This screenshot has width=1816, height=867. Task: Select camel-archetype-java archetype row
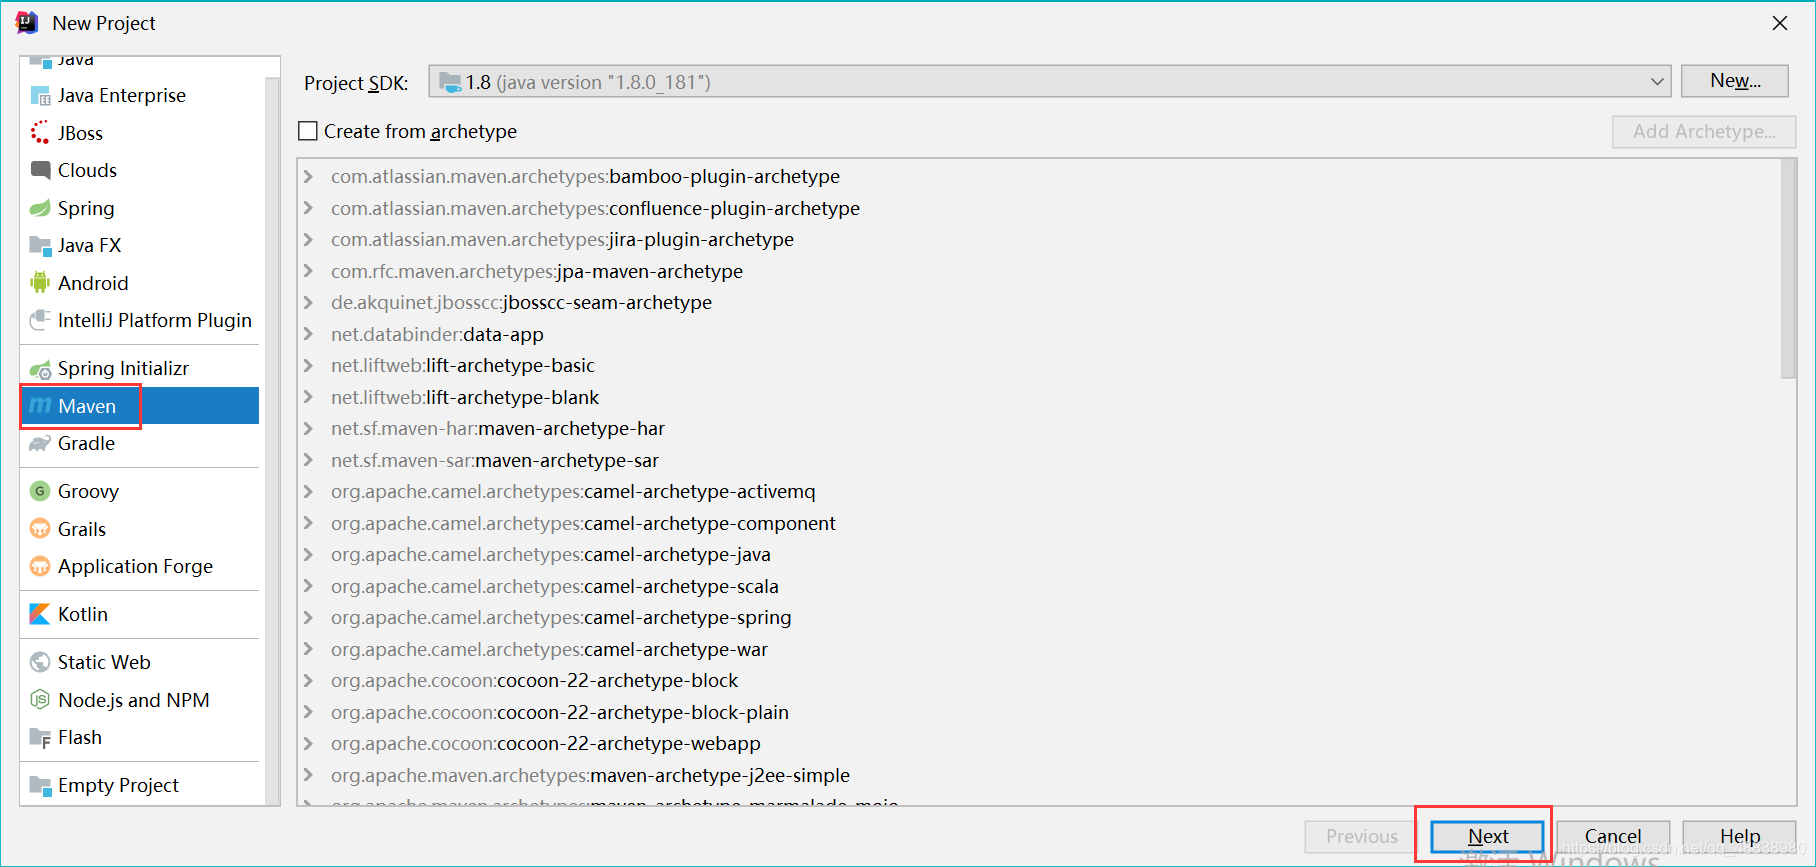pos(1040,555)
